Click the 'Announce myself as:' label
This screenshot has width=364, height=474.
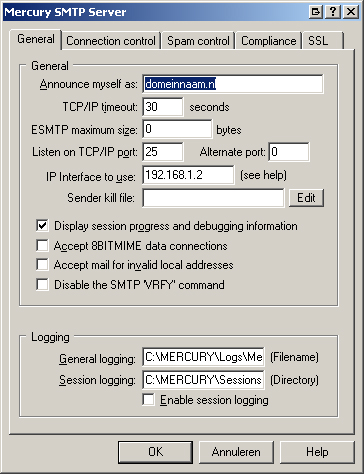coord(88,84)
